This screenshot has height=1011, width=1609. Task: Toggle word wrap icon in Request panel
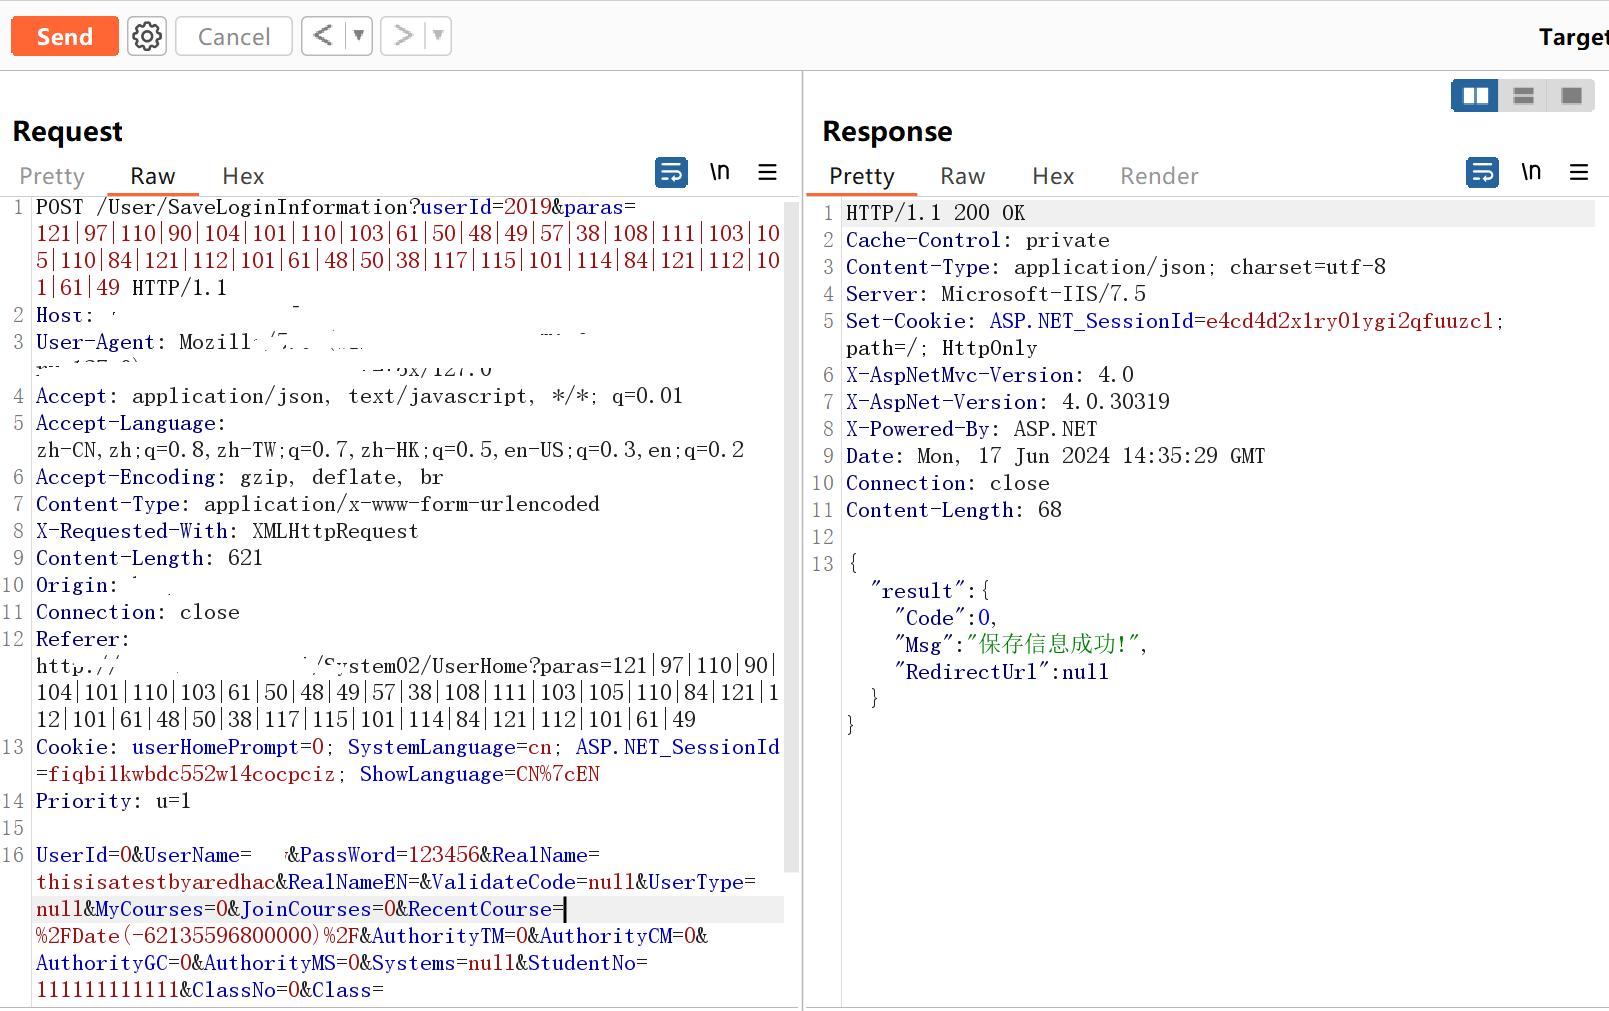pos(671,172)
